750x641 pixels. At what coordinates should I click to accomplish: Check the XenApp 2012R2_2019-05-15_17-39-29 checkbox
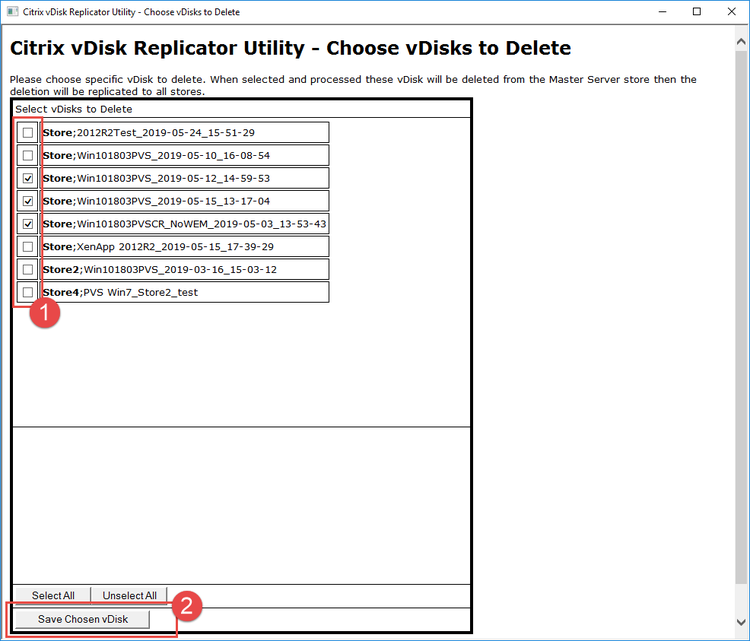tap(28, 247)
